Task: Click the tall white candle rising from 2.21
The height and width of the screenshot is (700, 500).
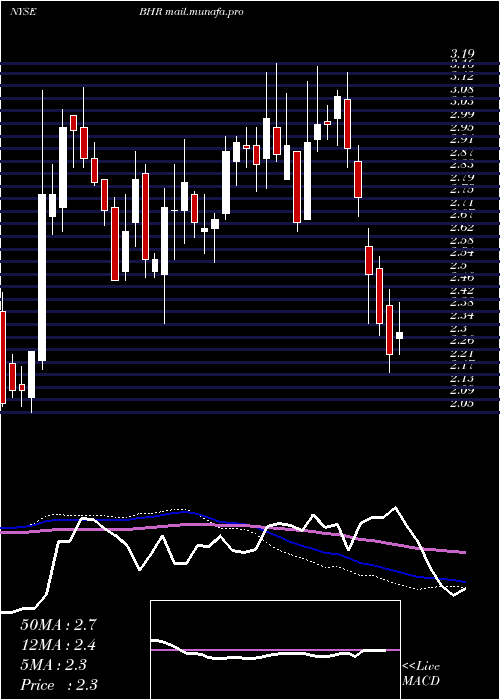Action: (42, 277)
